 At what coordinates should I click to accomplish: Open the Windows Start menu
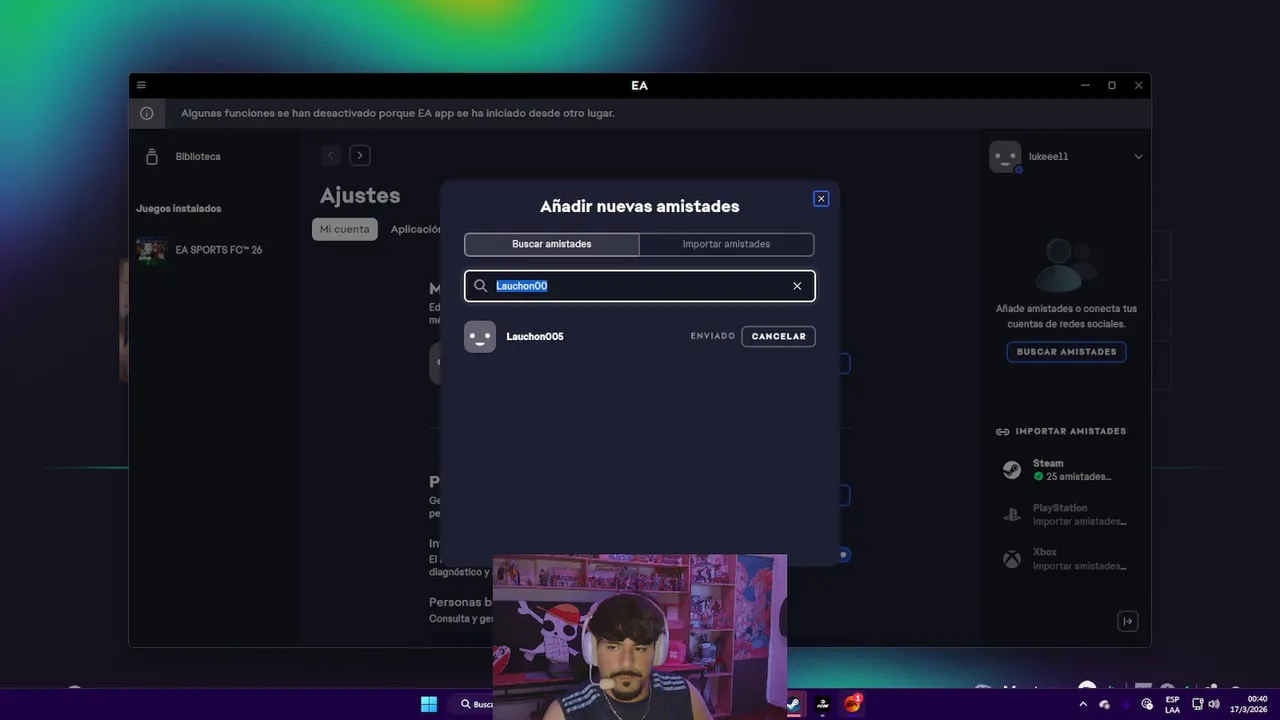[429, 704]
